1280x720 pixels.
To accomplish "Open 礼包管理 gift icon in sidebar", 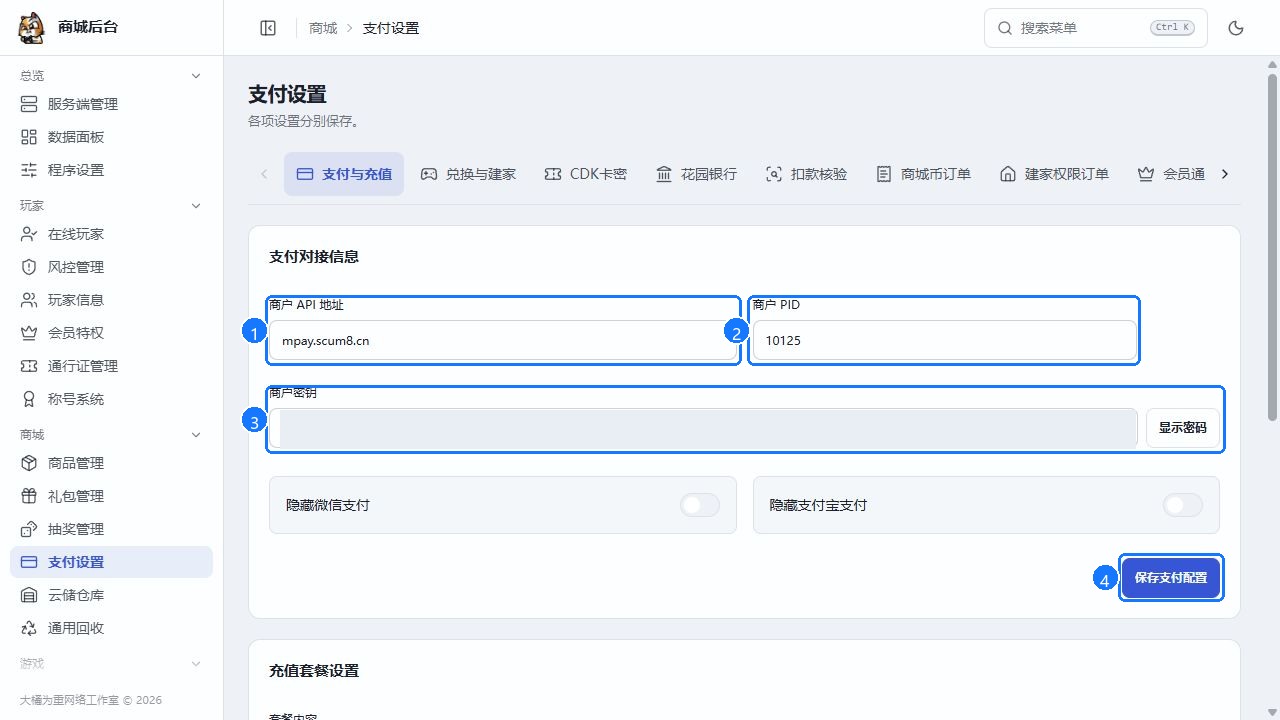I will point(29,496).
